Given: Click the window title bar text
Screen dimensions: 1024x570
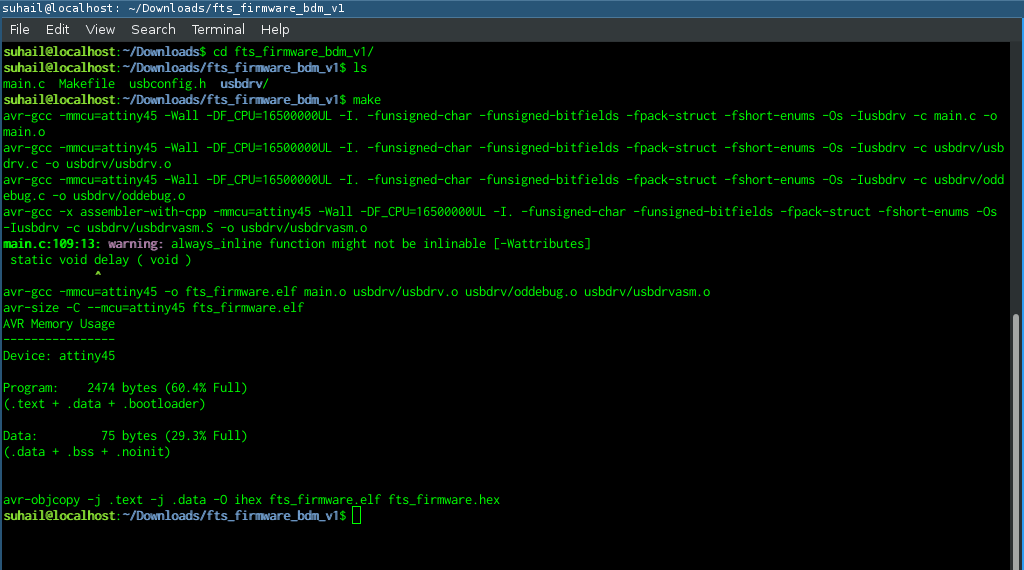Looking at the screenshot, I should point(173,8).
